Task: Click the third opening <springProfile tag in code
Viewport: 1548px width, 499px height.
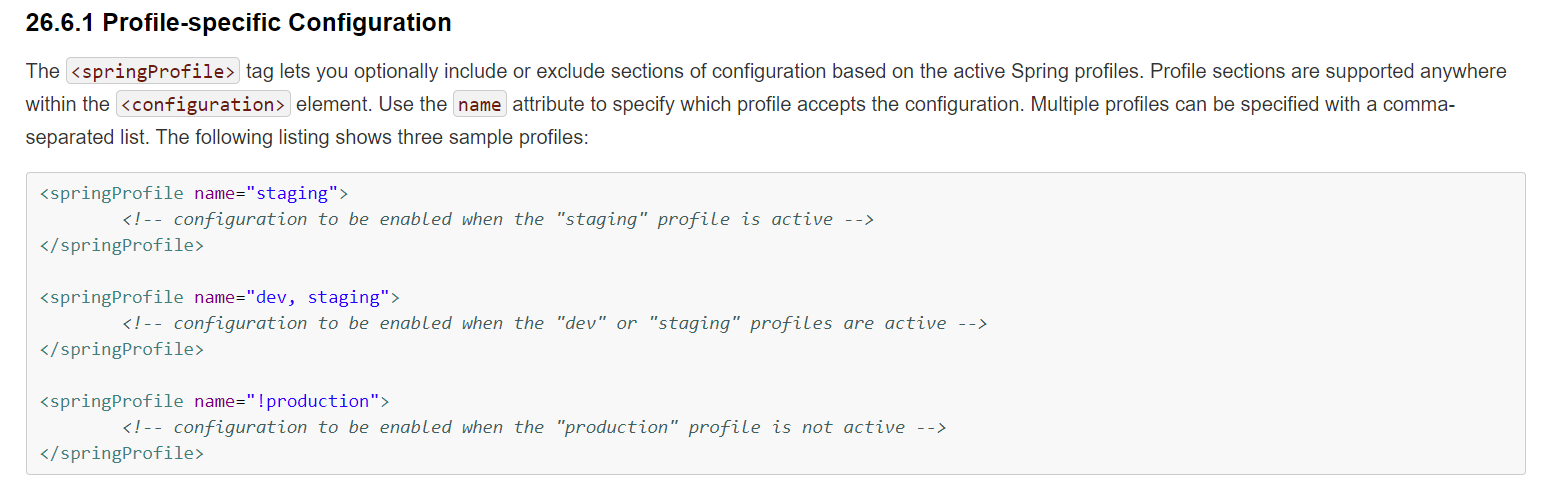Action: (112, 401)
